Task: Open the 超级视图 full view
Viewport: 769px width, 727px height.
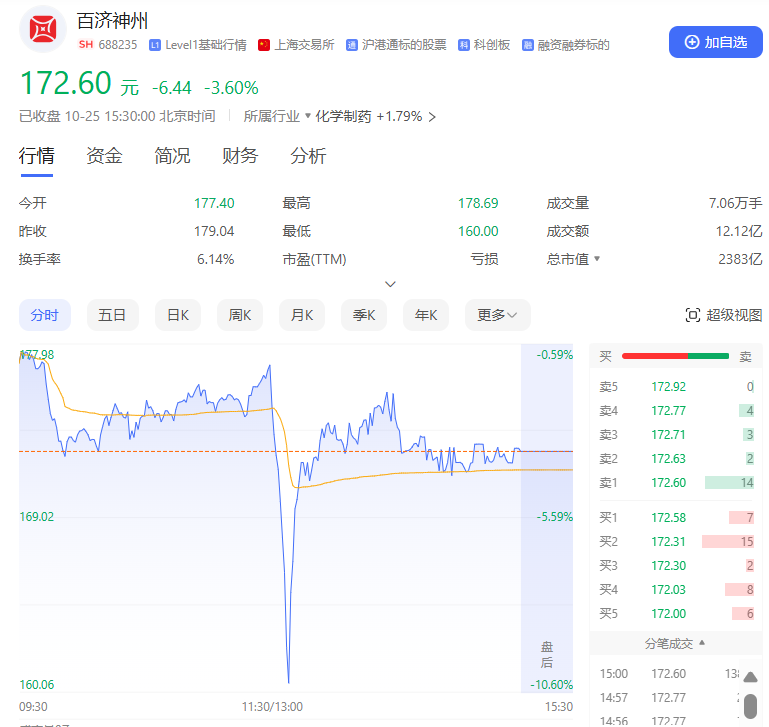Action: click(x=723, y=315)
